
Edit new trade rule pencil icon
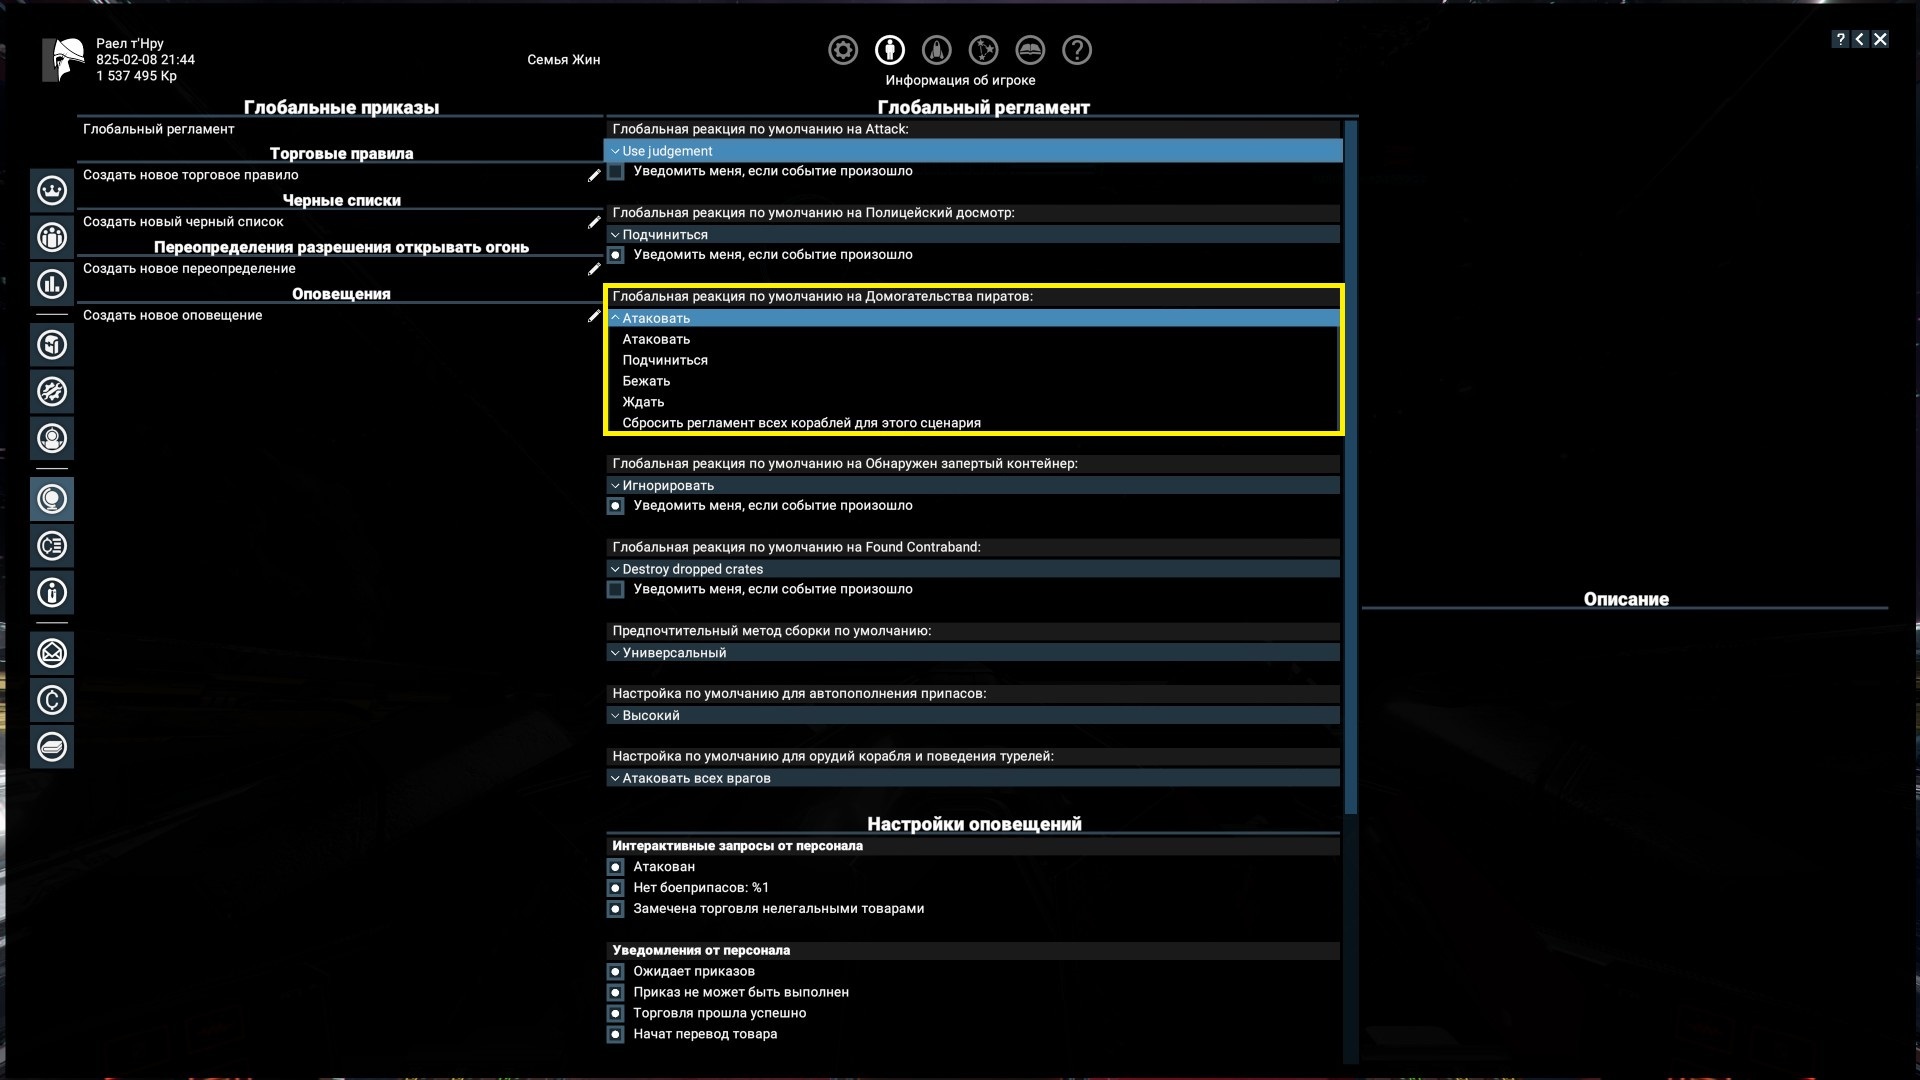pyautogui.click(x=594, y=175)
